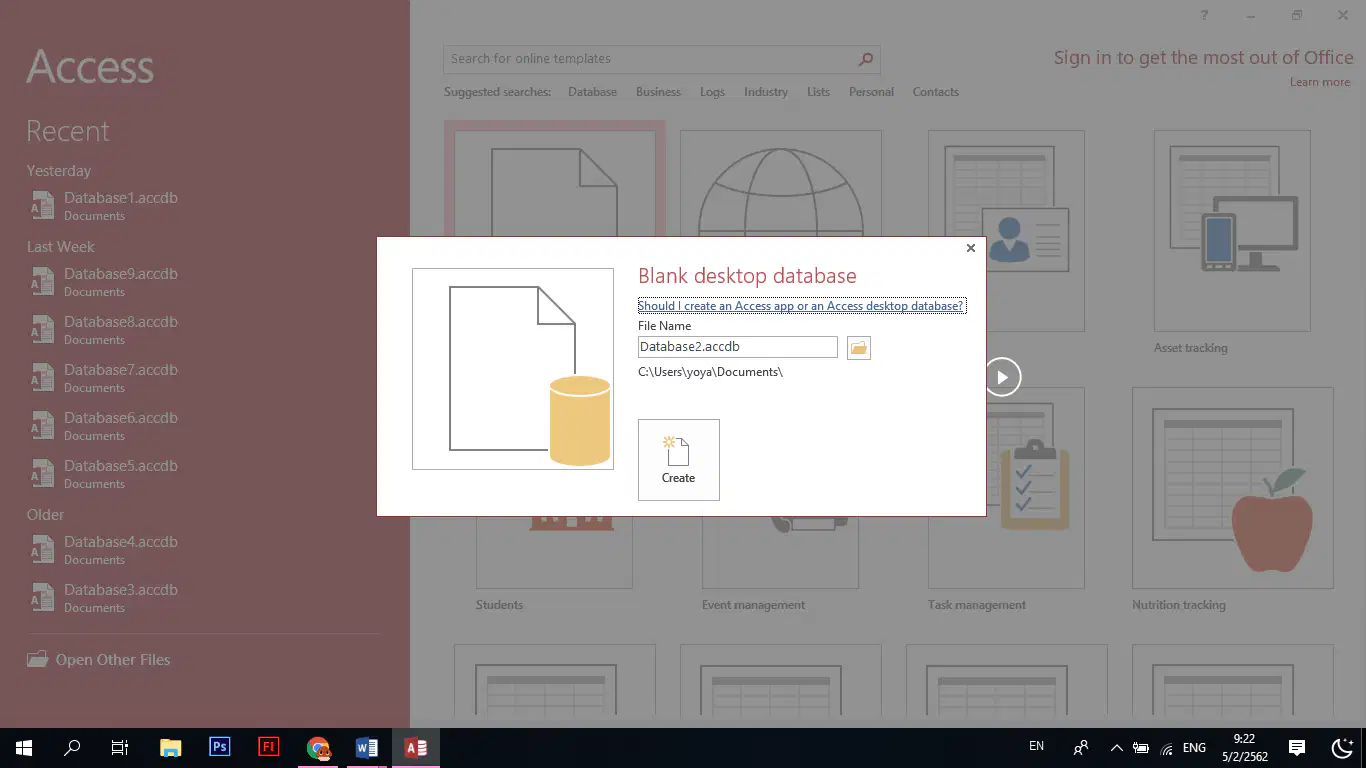Click the File Name field with Database2.accdb

(x=738, y=347)
